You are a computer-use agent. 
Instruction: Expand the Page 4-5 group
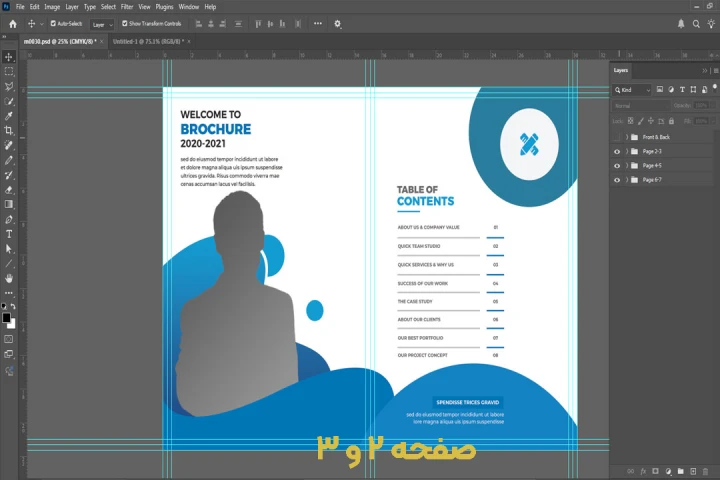coord(626,166)
